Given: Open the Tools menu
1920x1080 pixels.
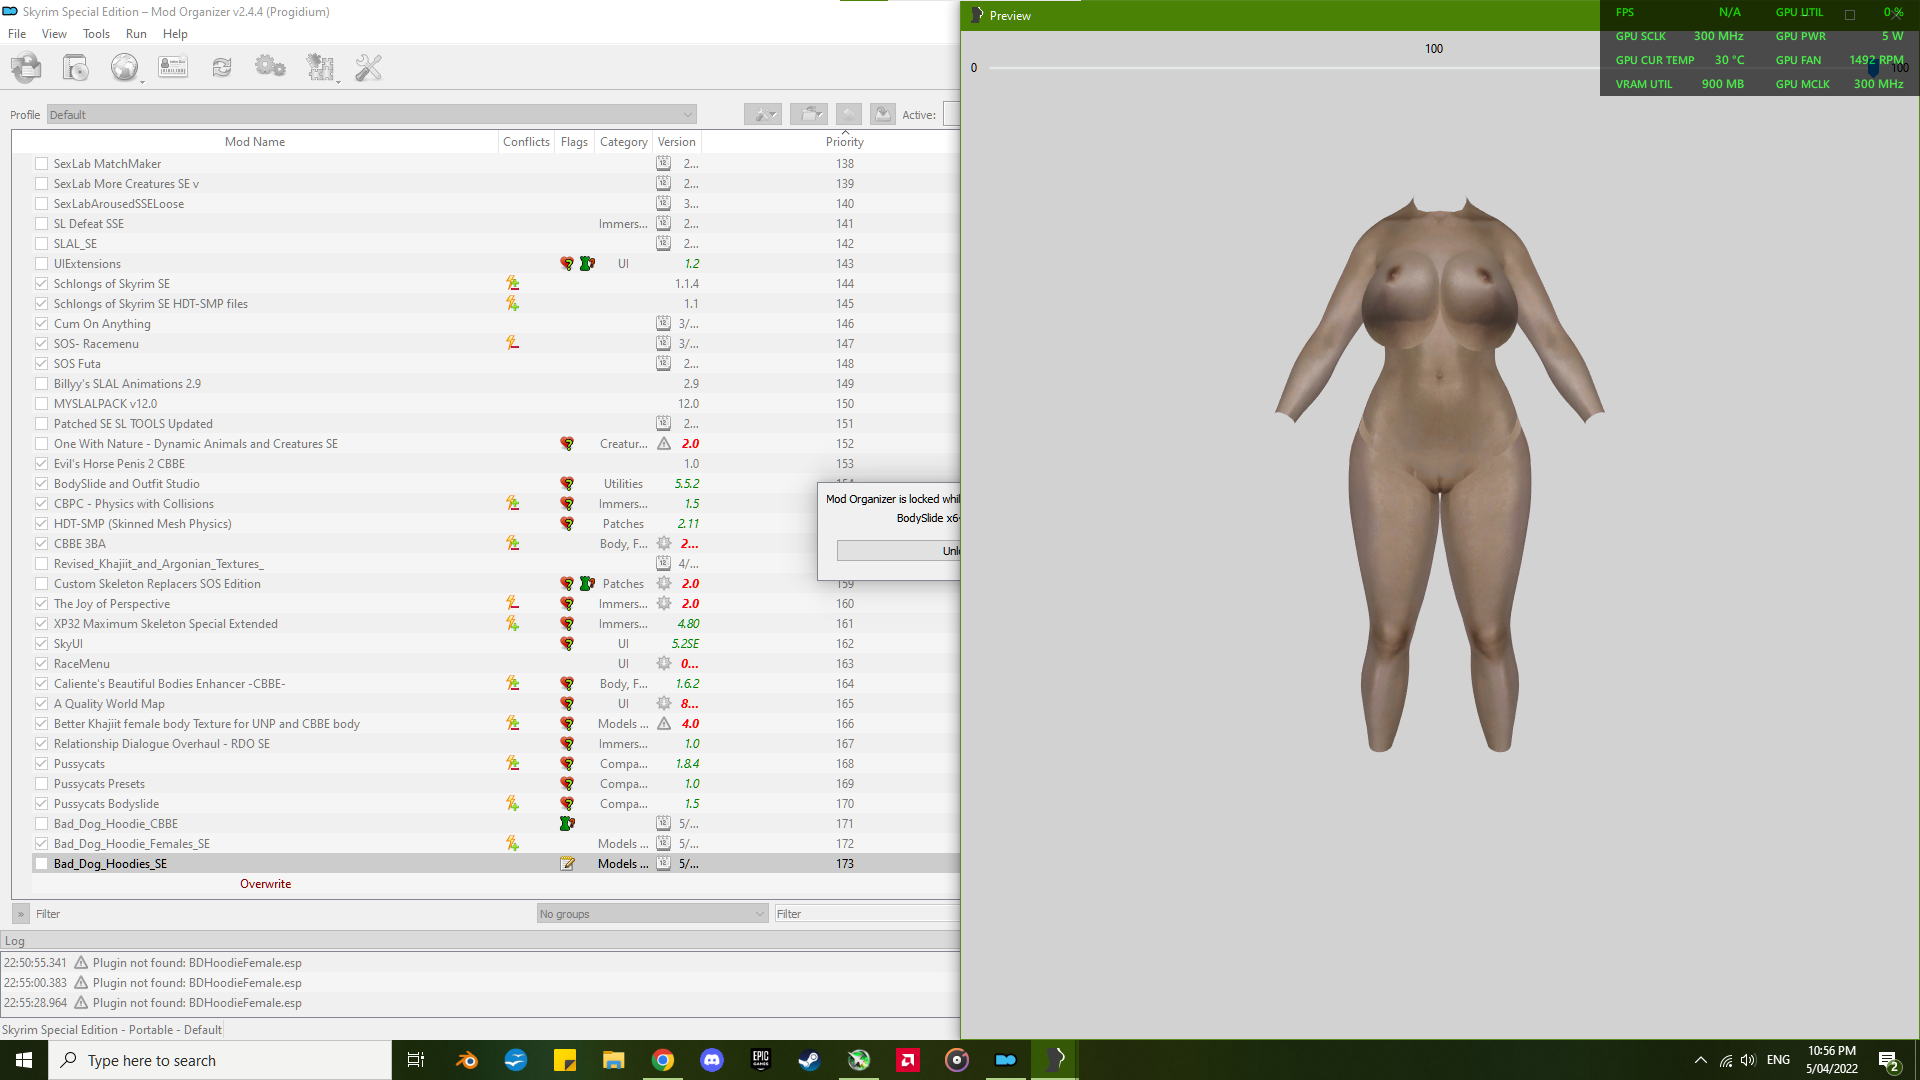Looking at the screenshot, I should [x=96, y=34].
